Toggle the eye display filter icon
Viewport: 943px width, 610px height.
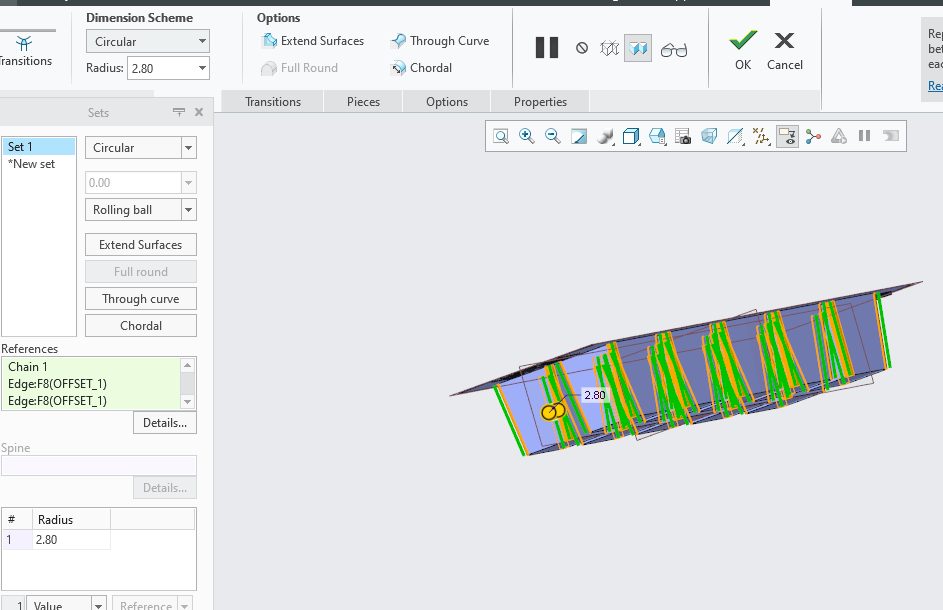point(787,137)
